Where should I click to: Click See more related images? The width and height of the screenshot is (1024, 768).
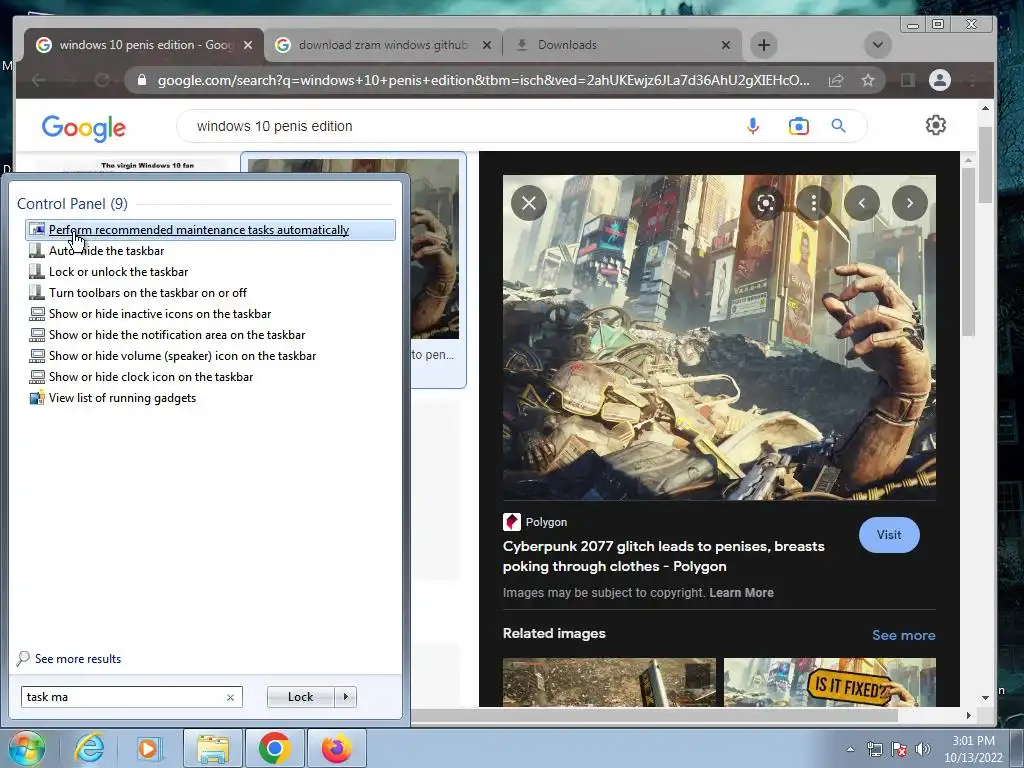tap(903, 635)
